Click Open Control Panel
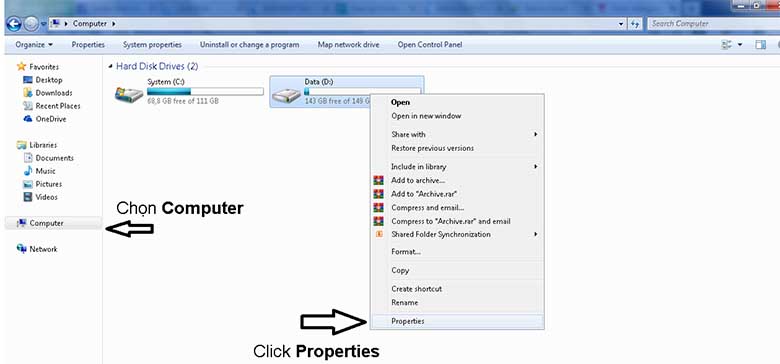 (430, 45)
